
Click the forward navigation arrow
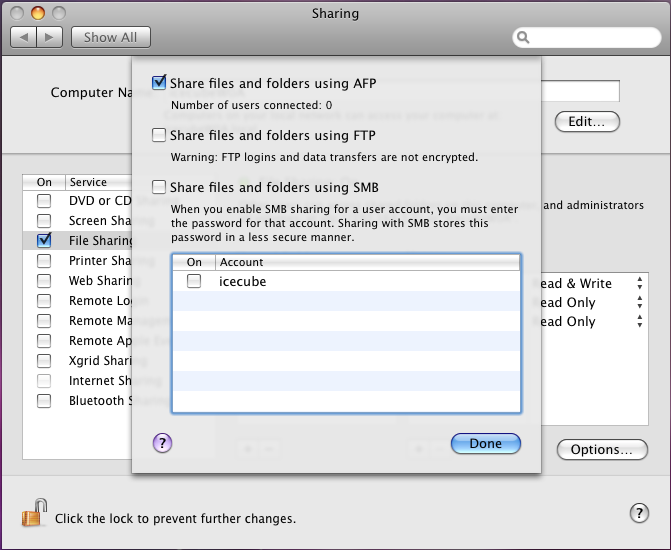[x=50, y=37]
